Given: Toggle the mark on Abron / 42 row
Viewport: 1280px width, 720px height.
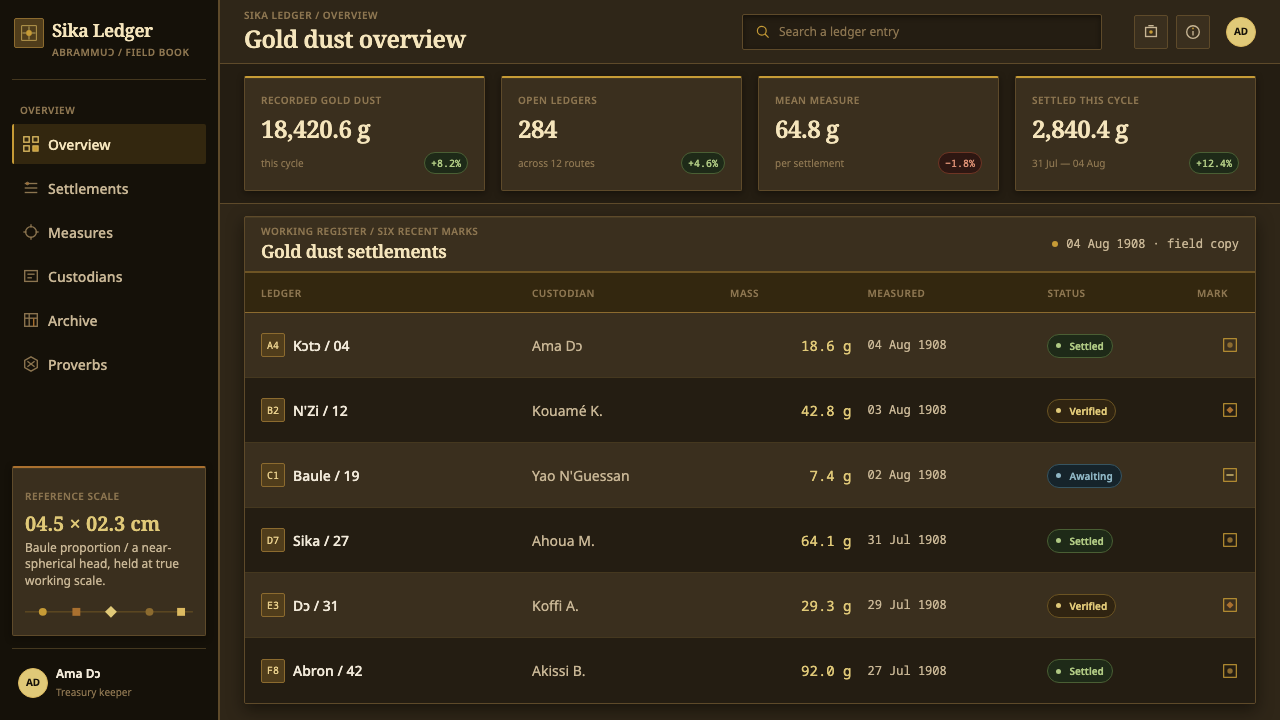Looking at the screenshot, I should (1230, 670).
